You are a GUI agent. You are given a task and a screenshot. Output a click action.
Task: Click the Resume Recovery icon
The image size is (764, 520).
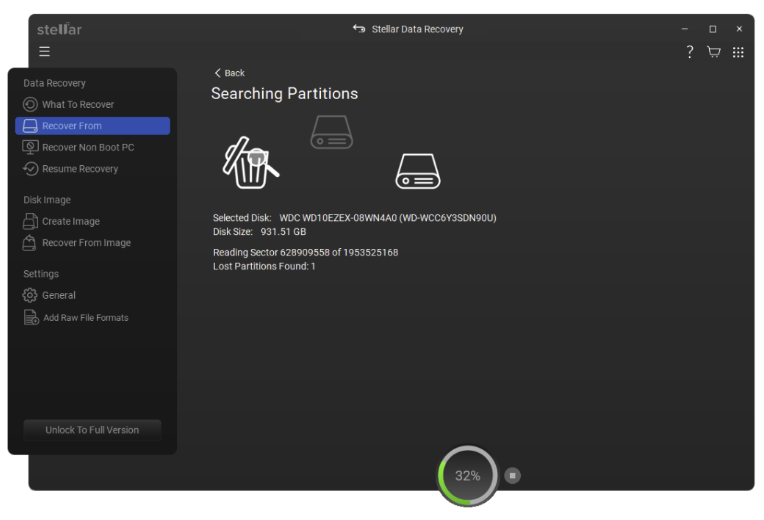click(x=30, y=169)
